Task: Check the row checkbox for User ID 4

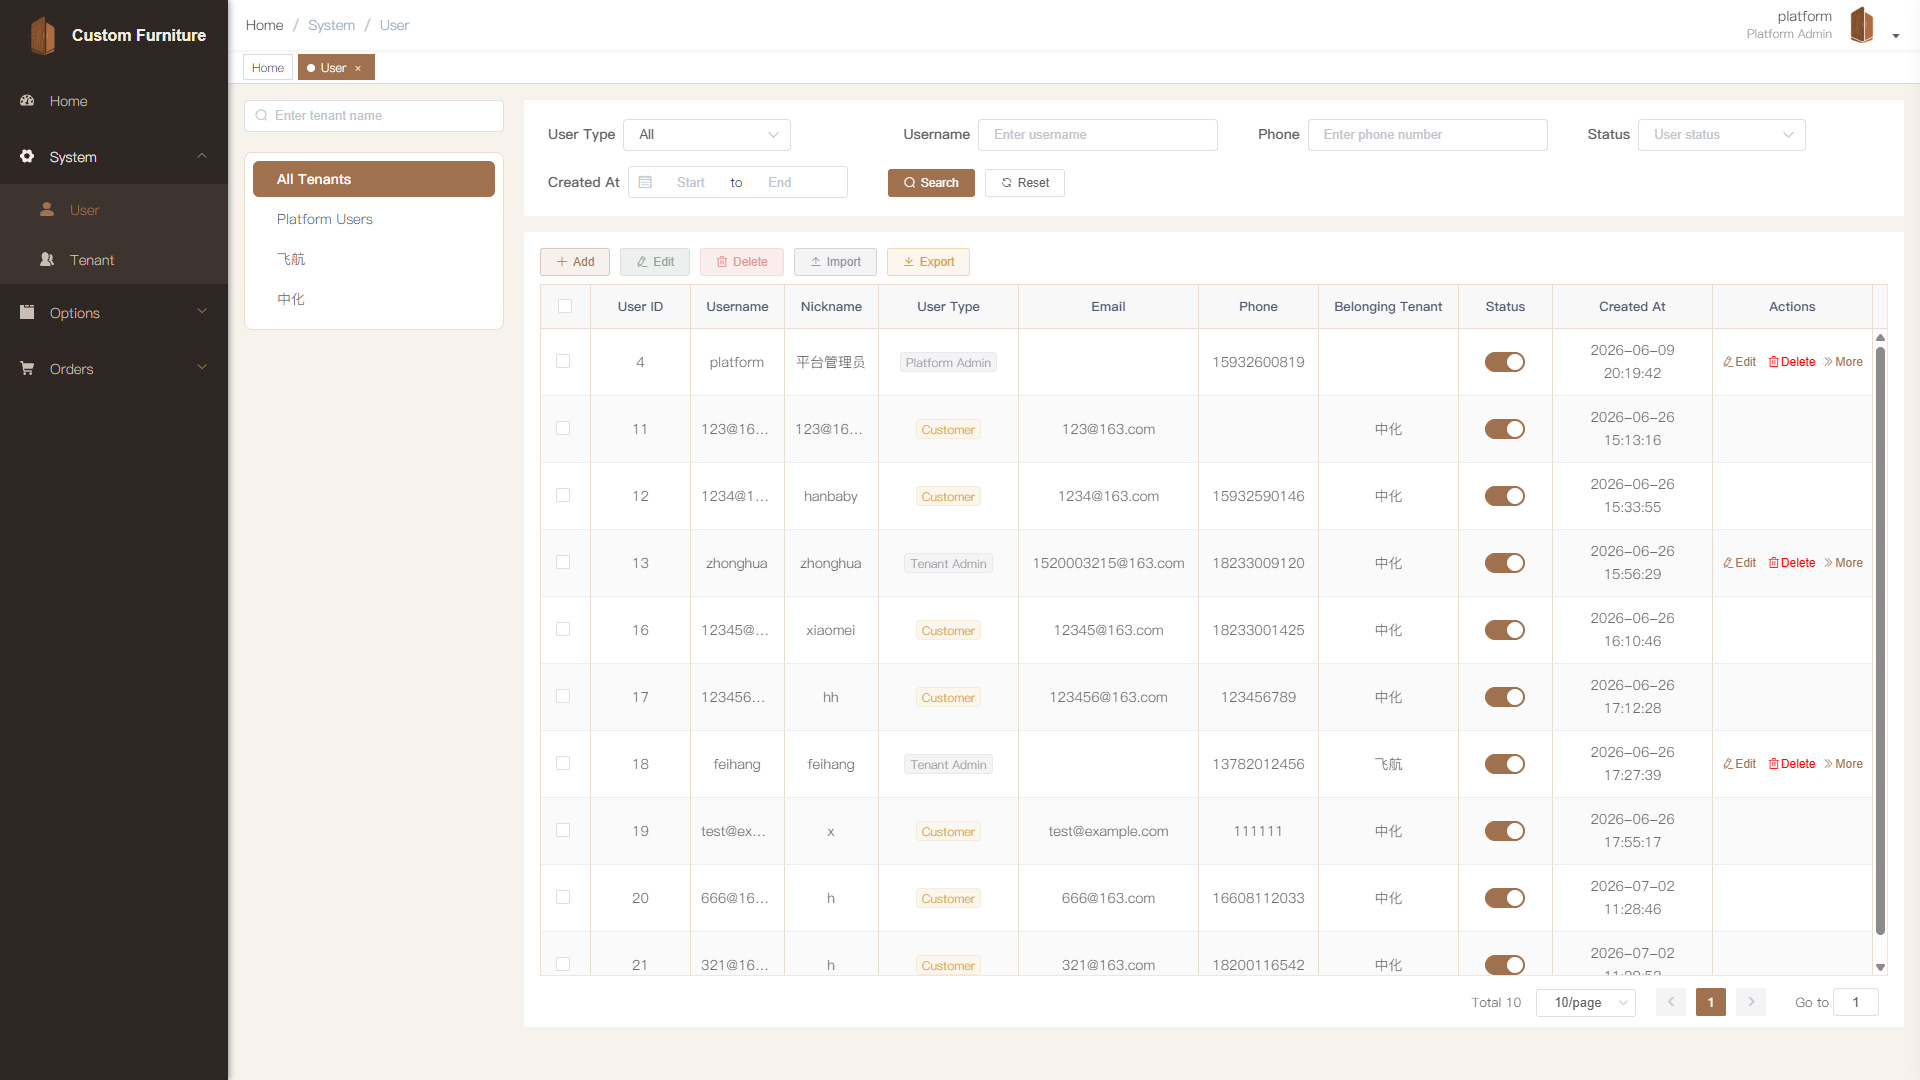Action: coord(563,362)
